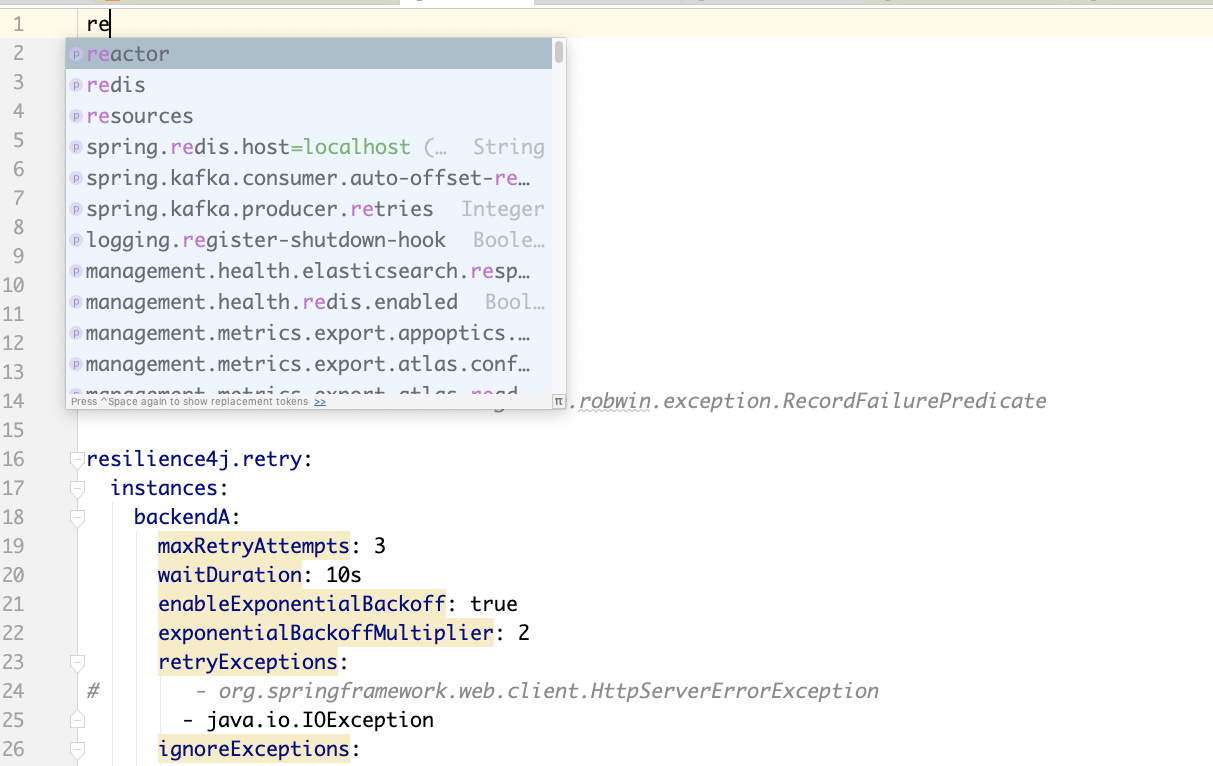Open the ">>" replacement tokens hint link
Image resolution: width=1213 pixels, height=766 pixels.
click(x=320, y=400)
